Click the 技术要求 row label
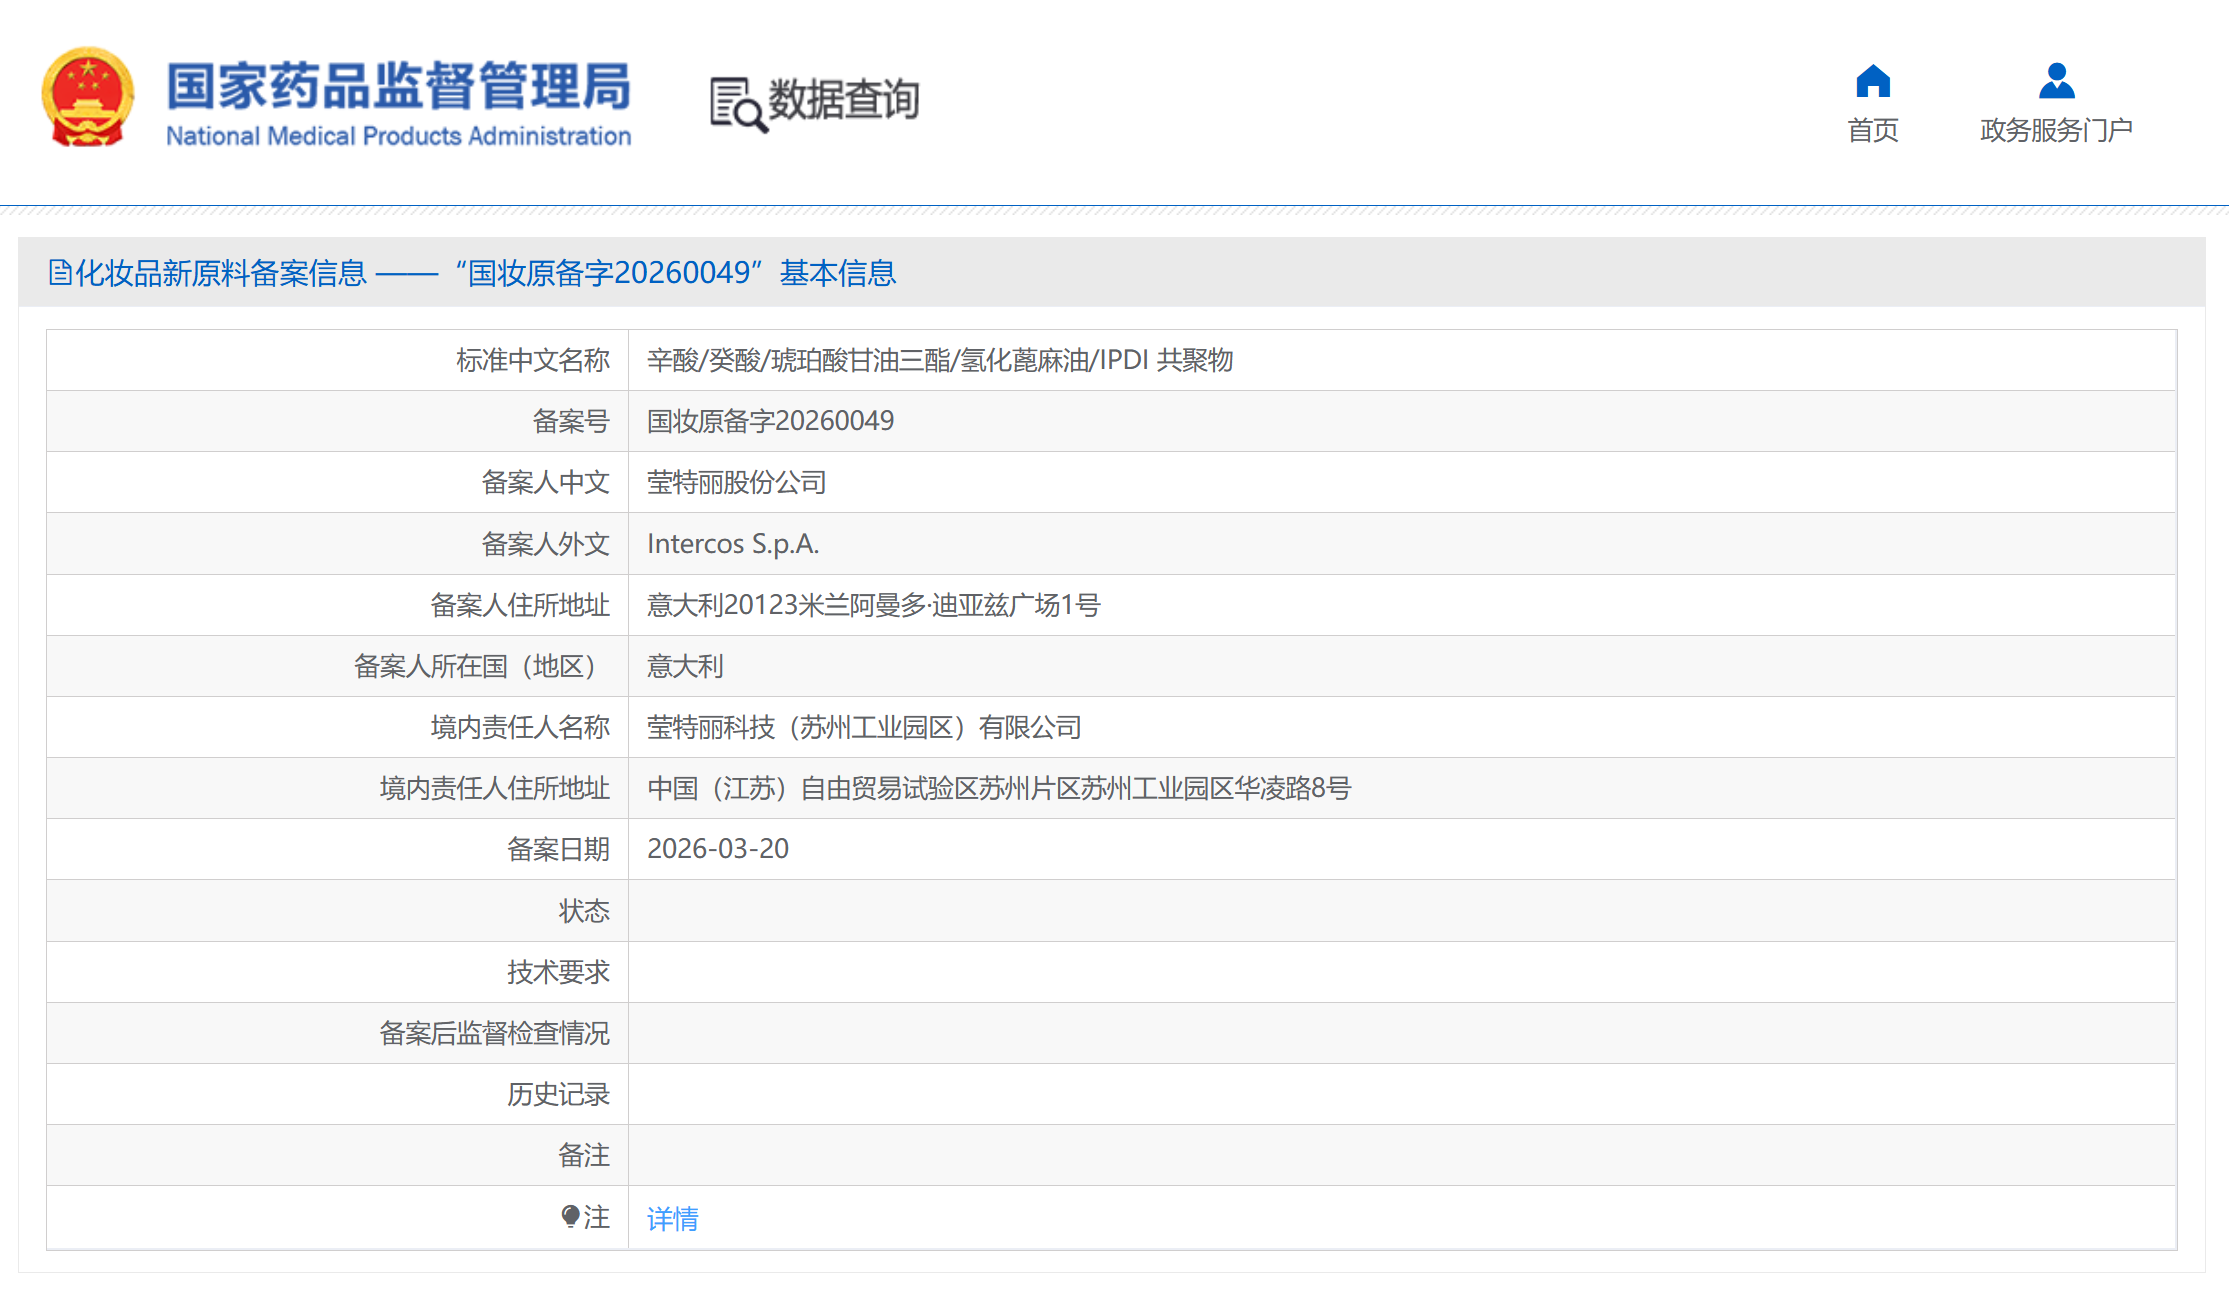The height and width of the screenshot is (1298, 2229). click(x=557, y=972)
